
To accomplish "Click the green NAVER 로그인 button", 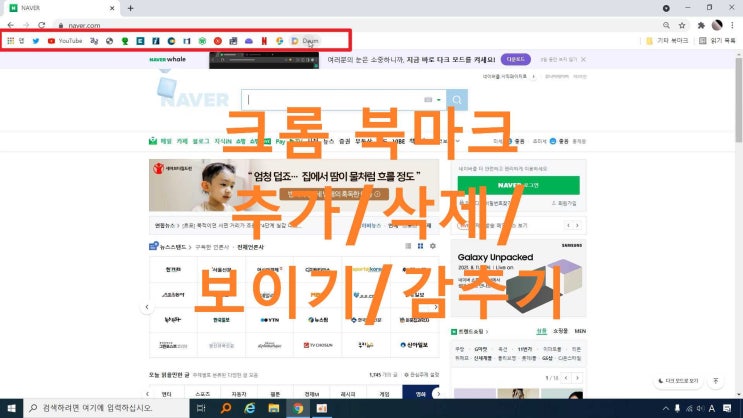I will pyautogui.click(x=518, y=185).
